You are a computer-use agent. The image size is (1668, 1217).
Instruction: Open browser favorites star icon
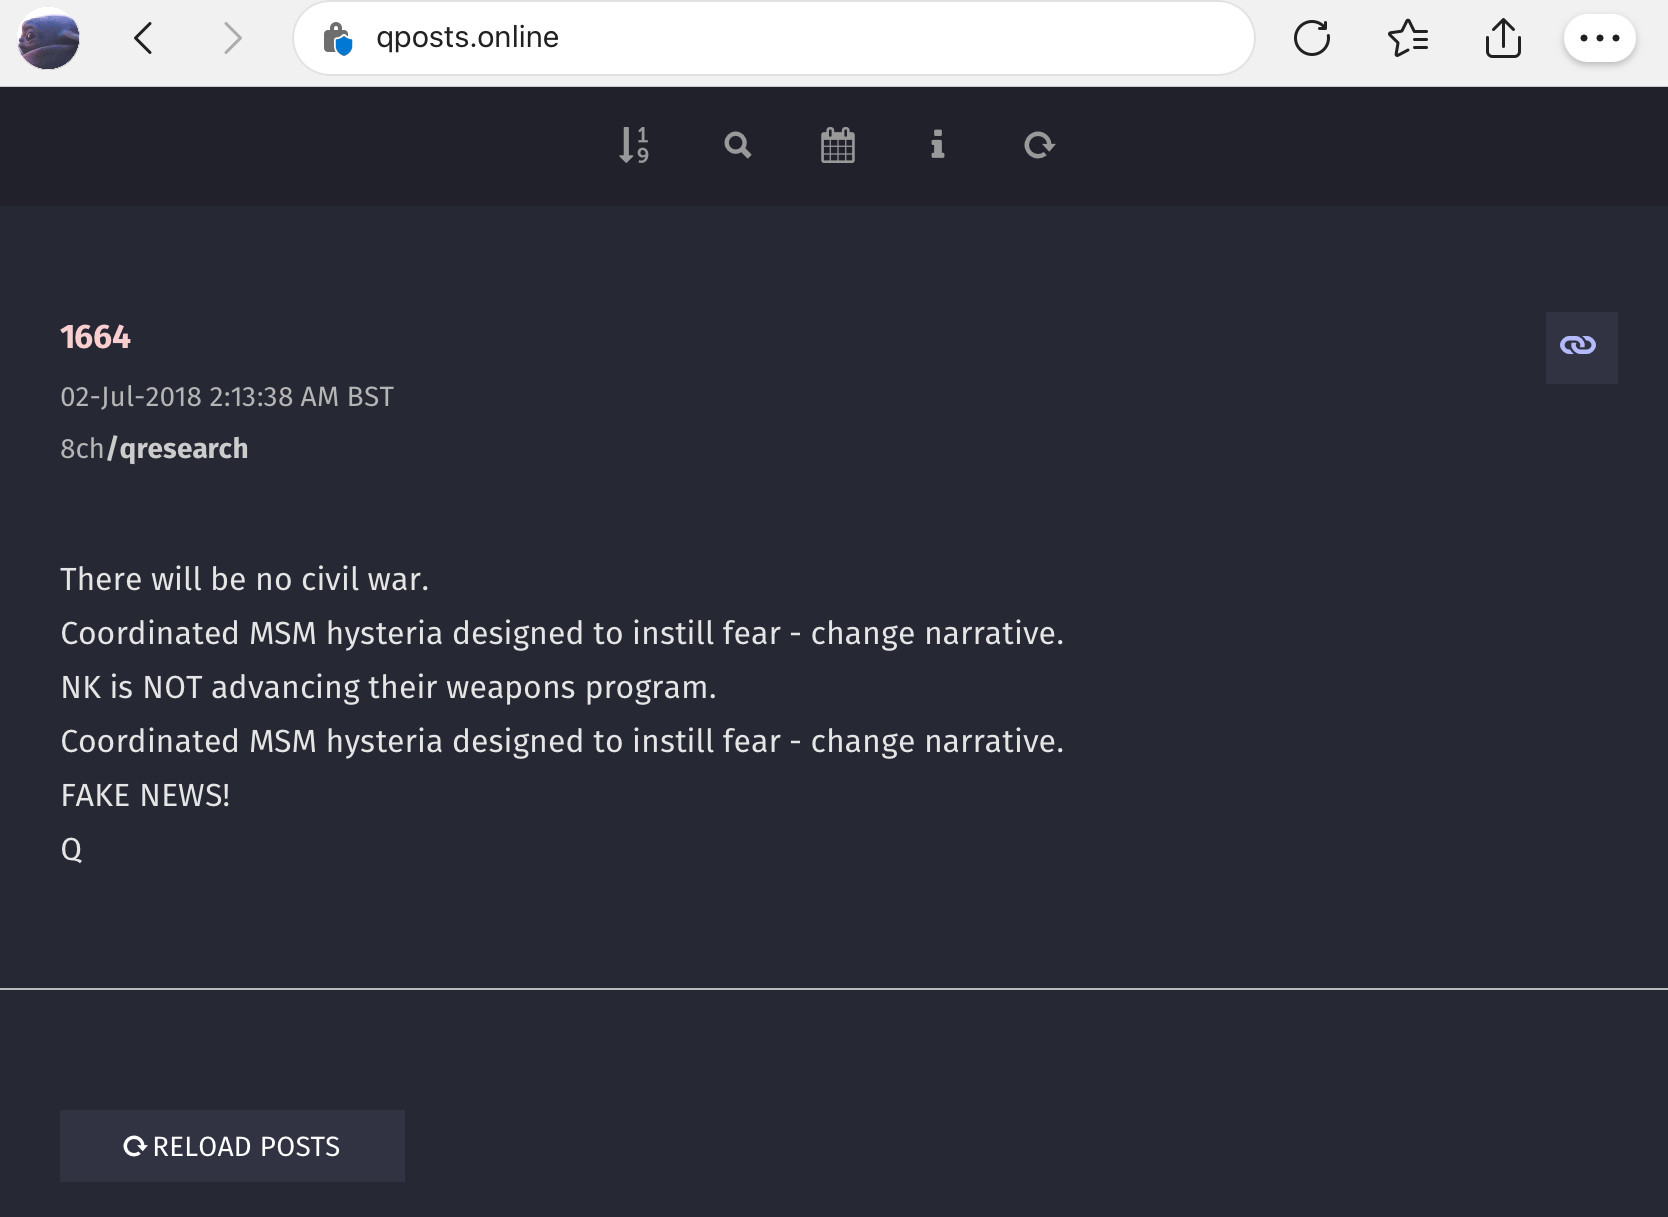click(x=1407, y=39)
